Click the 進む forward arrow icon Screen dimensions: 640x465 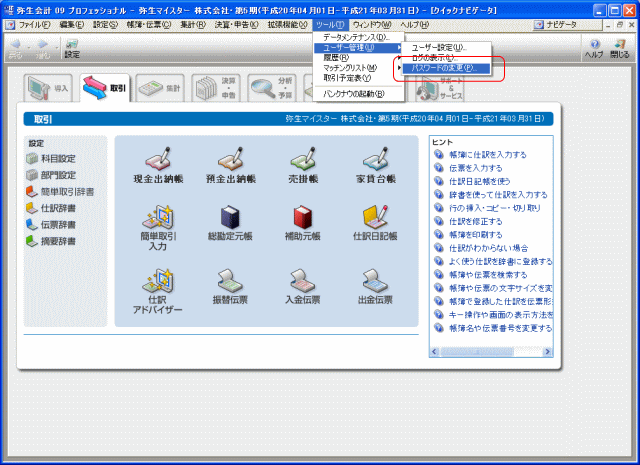42,48
